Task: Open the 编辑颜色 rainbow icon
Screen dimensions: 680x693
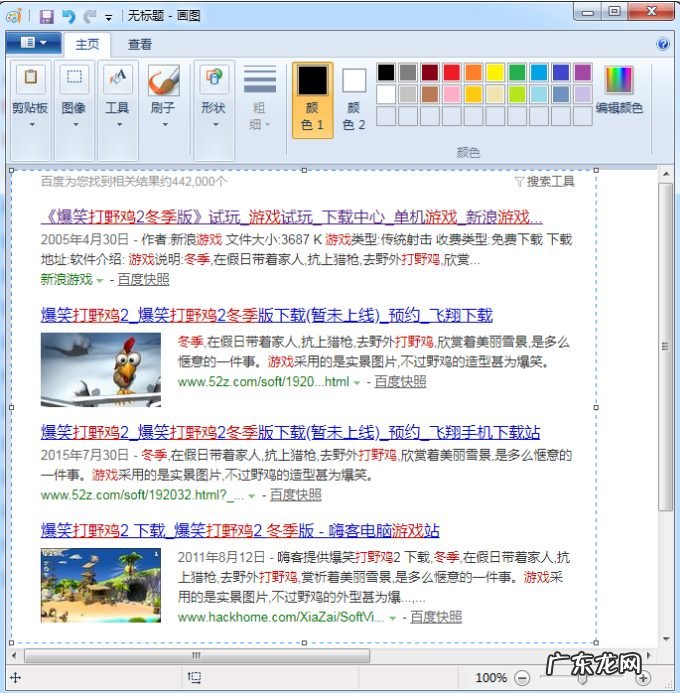Action: click(x=619, y=80)
